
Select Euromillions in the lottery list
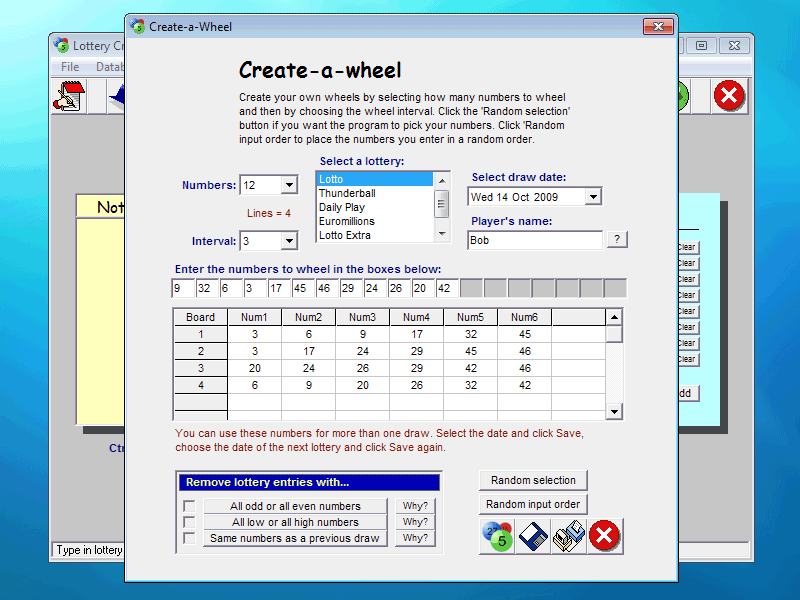tap(347, 221)
